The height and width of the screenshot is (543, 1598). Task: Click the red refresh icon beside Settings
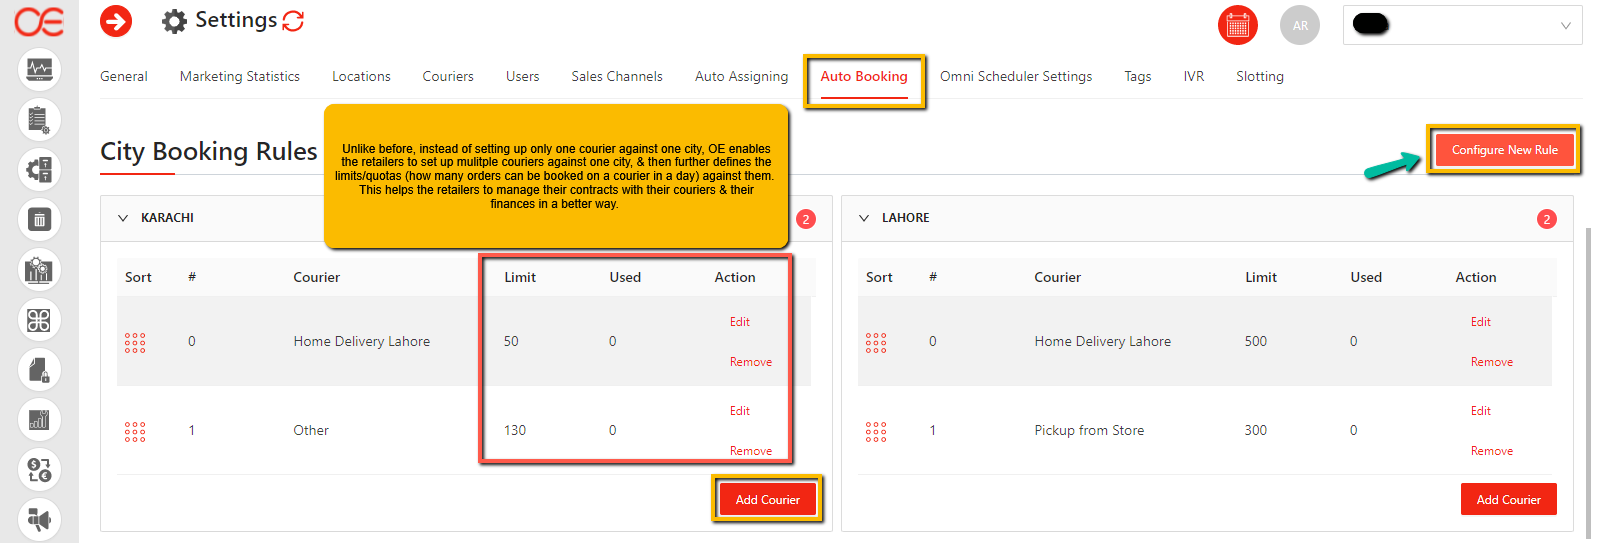click(293, 21)
